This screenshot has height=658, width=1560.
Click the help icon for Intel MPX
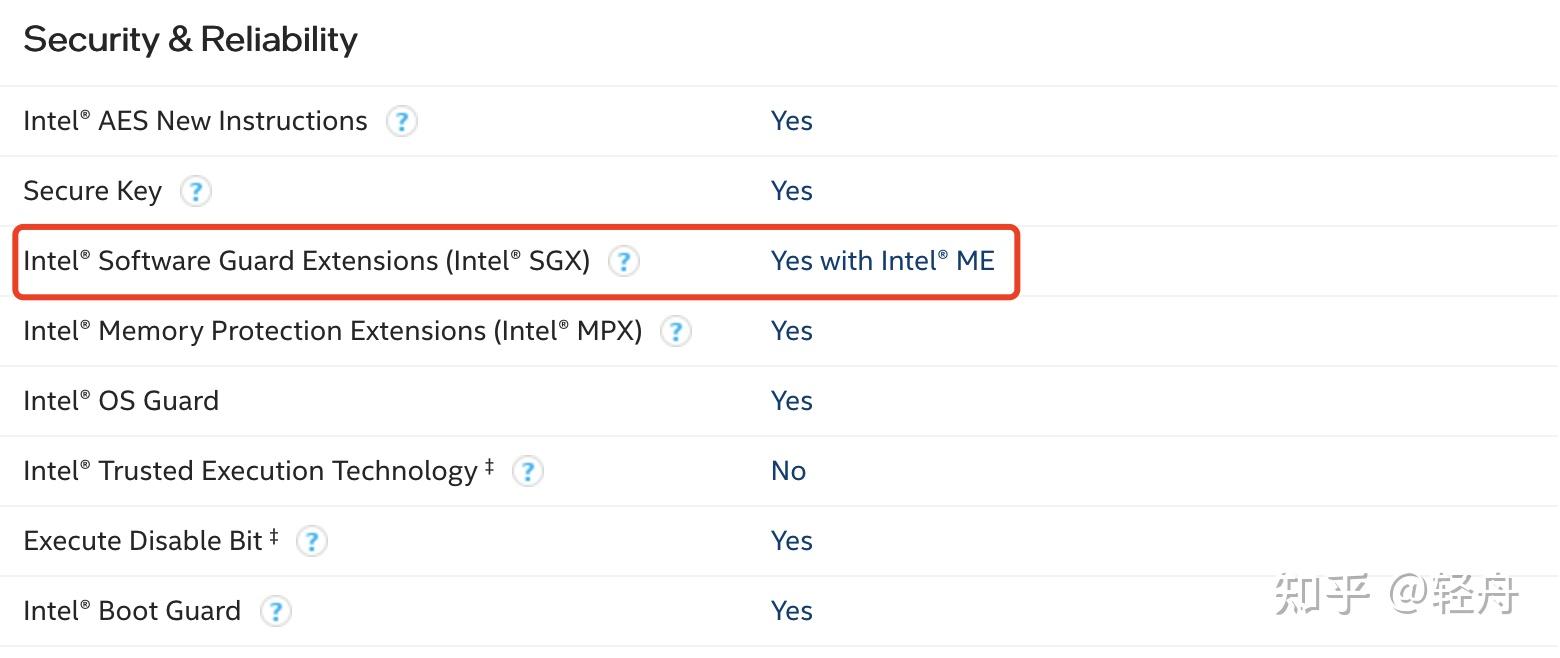[676, 331]
